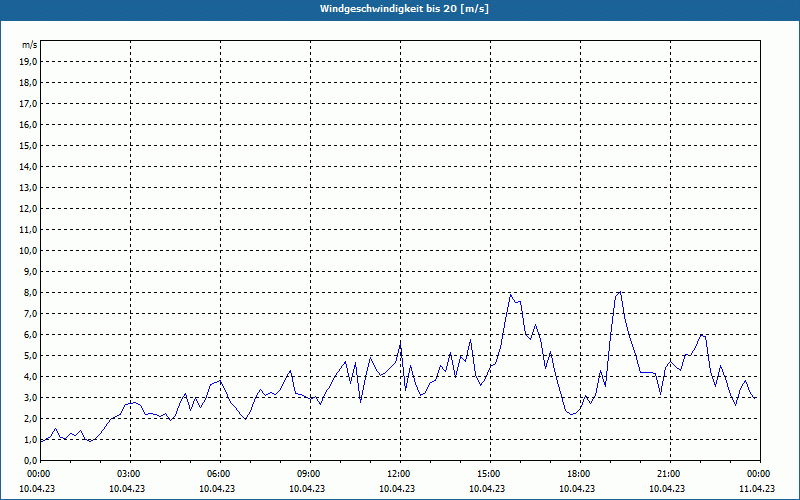Click the chart title 'Windgeschwindigkeit bis 20 [m/s]'
Image resolution: width=800 pixels, height=500 pixels.
point(404,9)
